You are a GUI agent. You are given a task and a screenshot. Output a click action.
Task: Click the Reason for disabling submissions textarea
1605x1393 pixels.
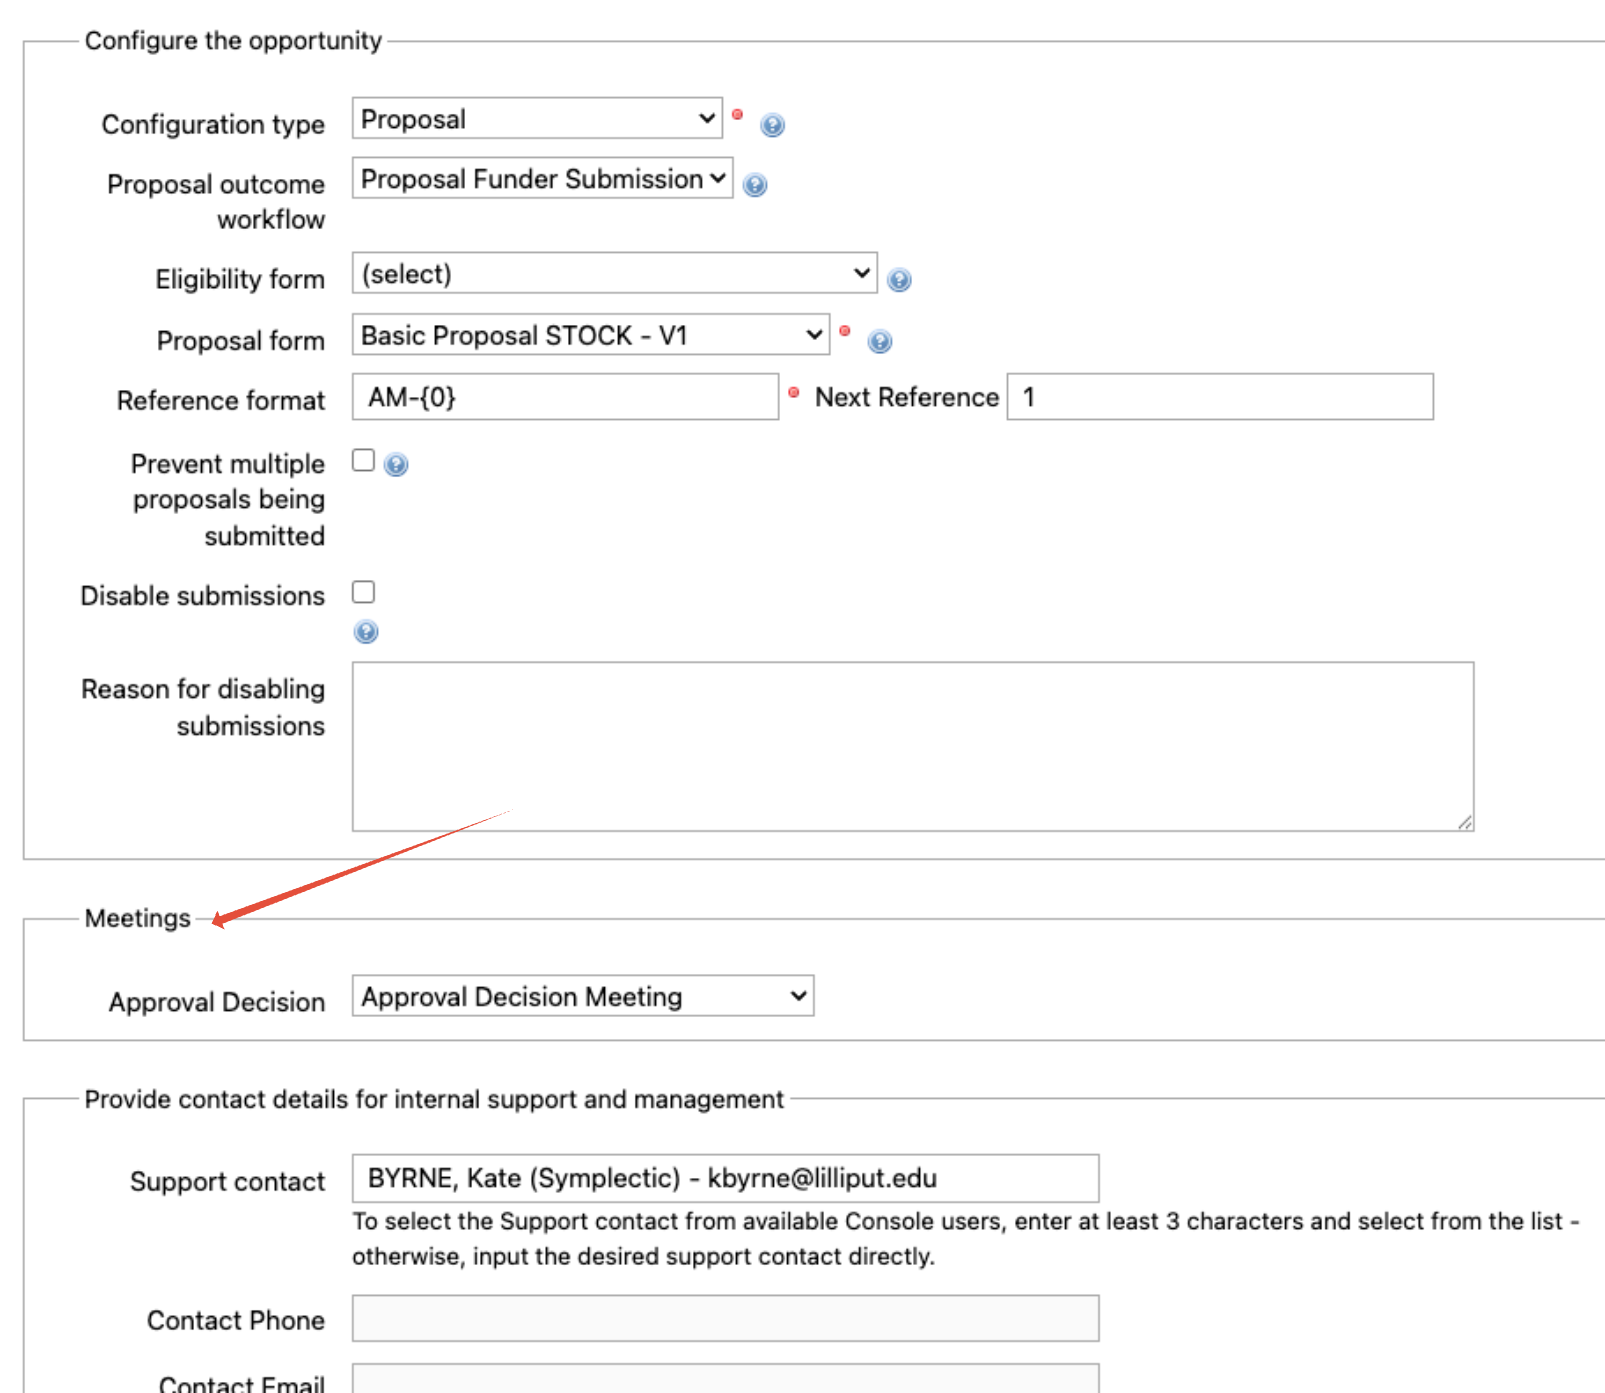click(x=912, y=746)
